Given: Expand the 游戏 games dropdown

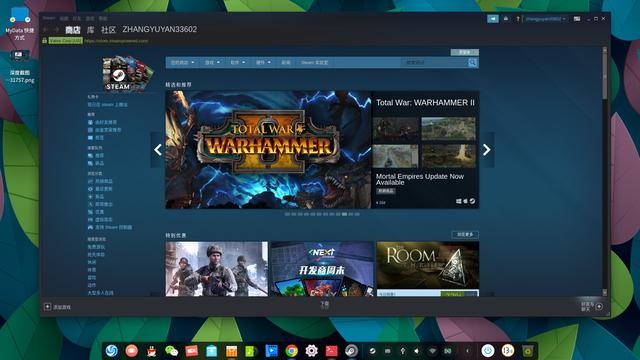Looking at the screenshot, I should [212, 62].
